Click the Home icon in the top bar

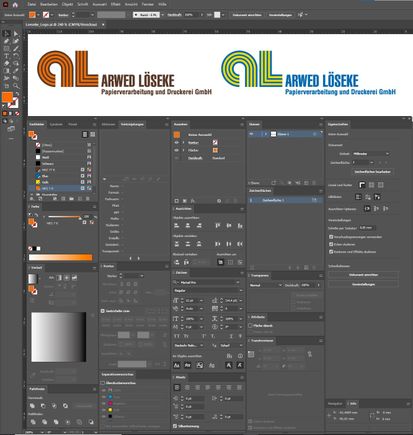[x=15, y=5]
